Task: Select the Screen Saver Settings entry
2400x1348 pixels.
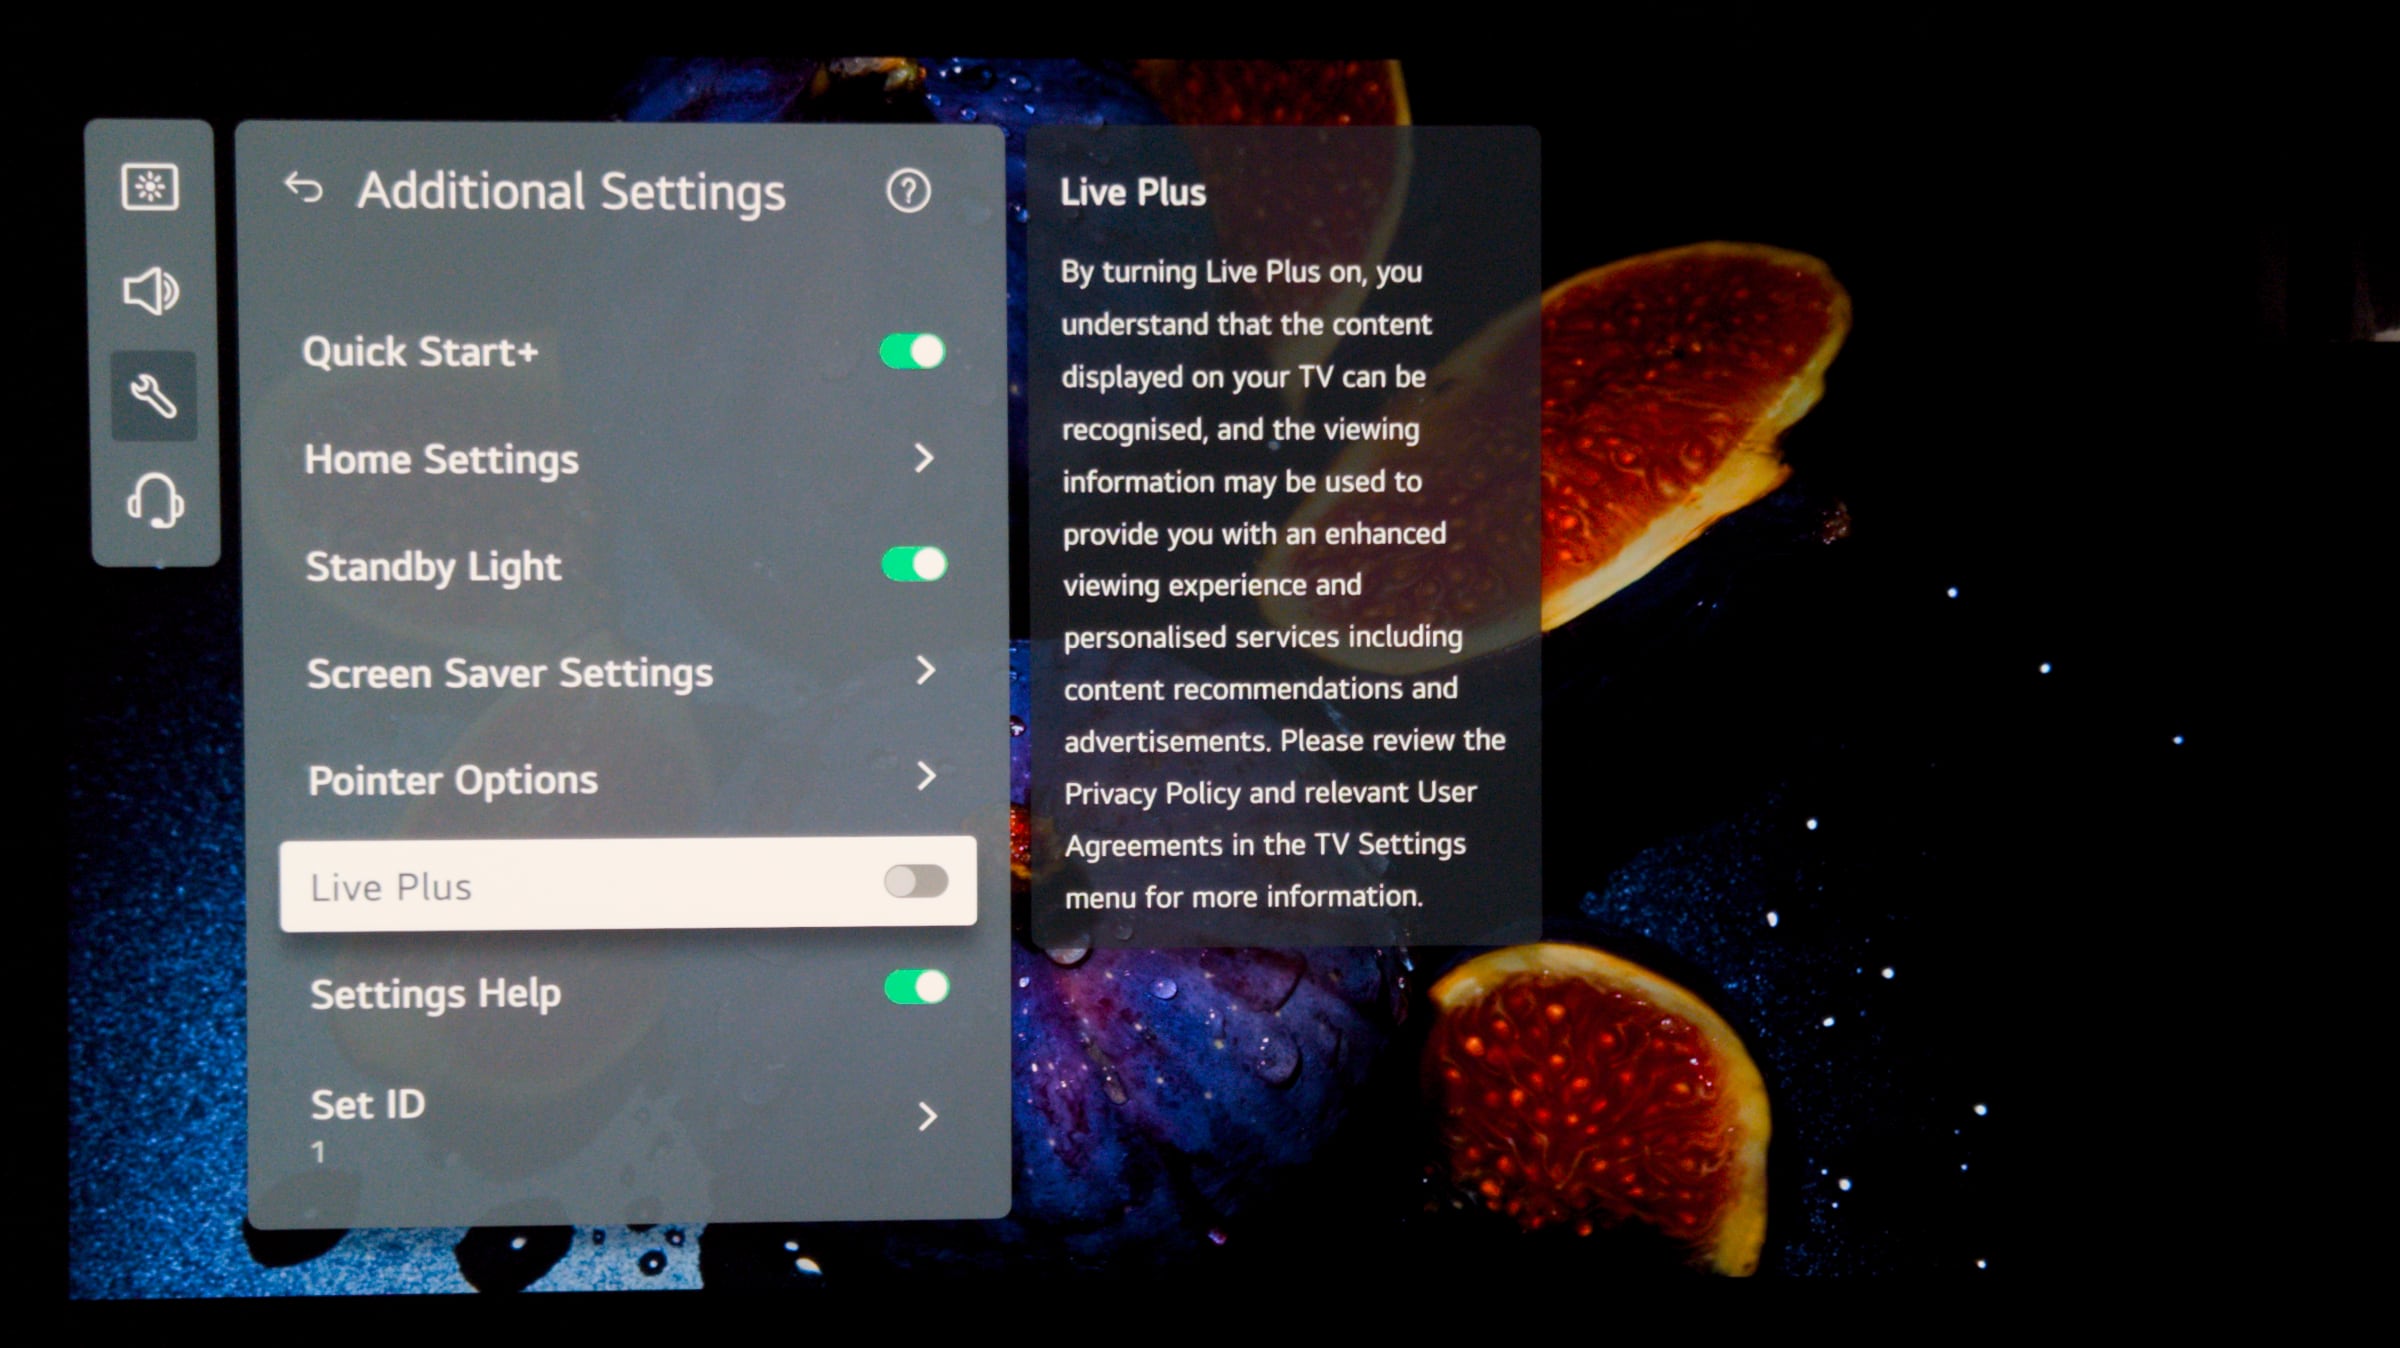Action: tap(510, 673)
